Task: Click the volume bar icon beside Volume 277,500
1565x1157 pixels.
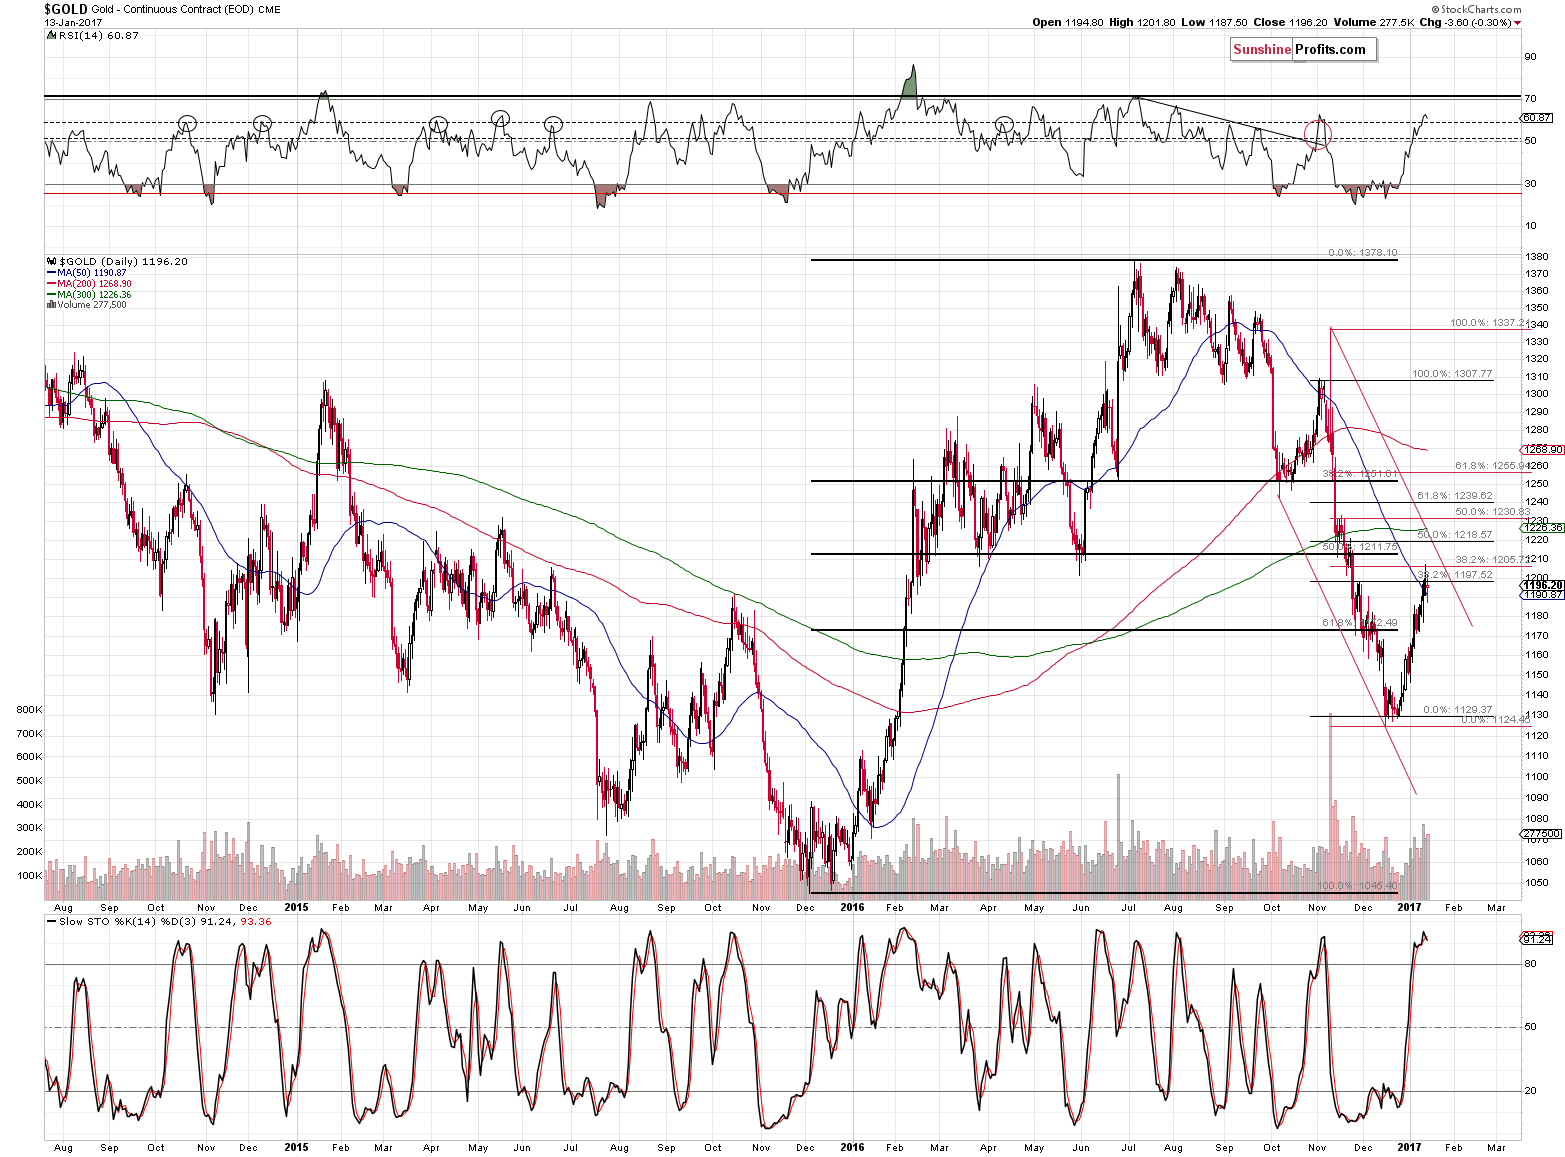Action: pyautogui.click(x=51, y=305)
